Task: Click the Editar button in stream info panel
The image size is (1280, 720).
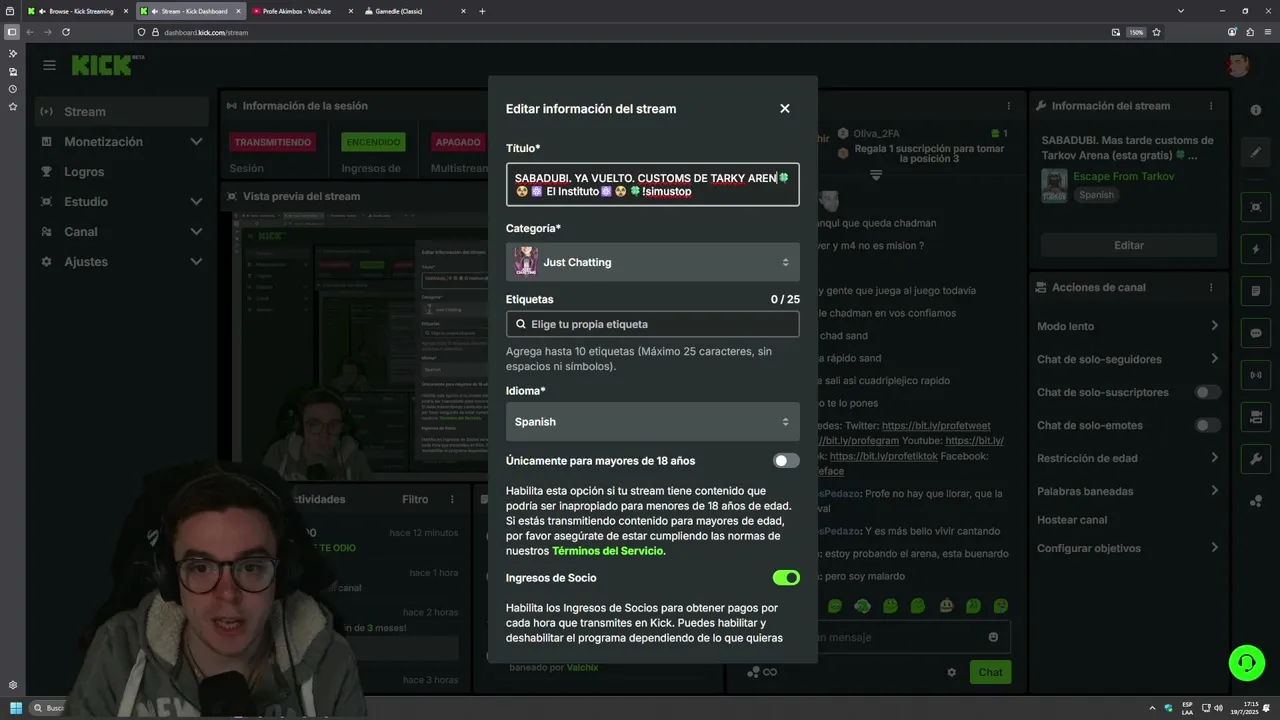Action: tap(1129, 245)
